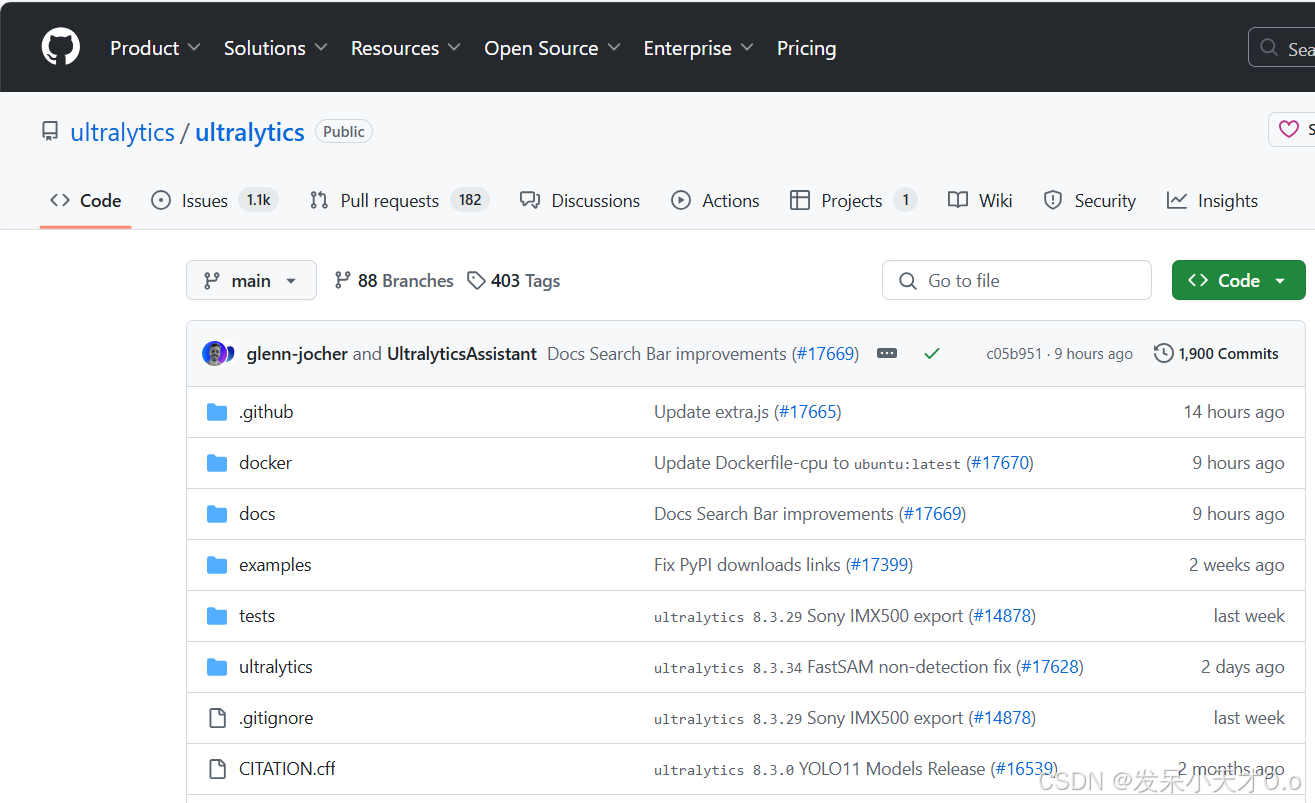
Task: Open the examples folder
Action: point(275,565)
